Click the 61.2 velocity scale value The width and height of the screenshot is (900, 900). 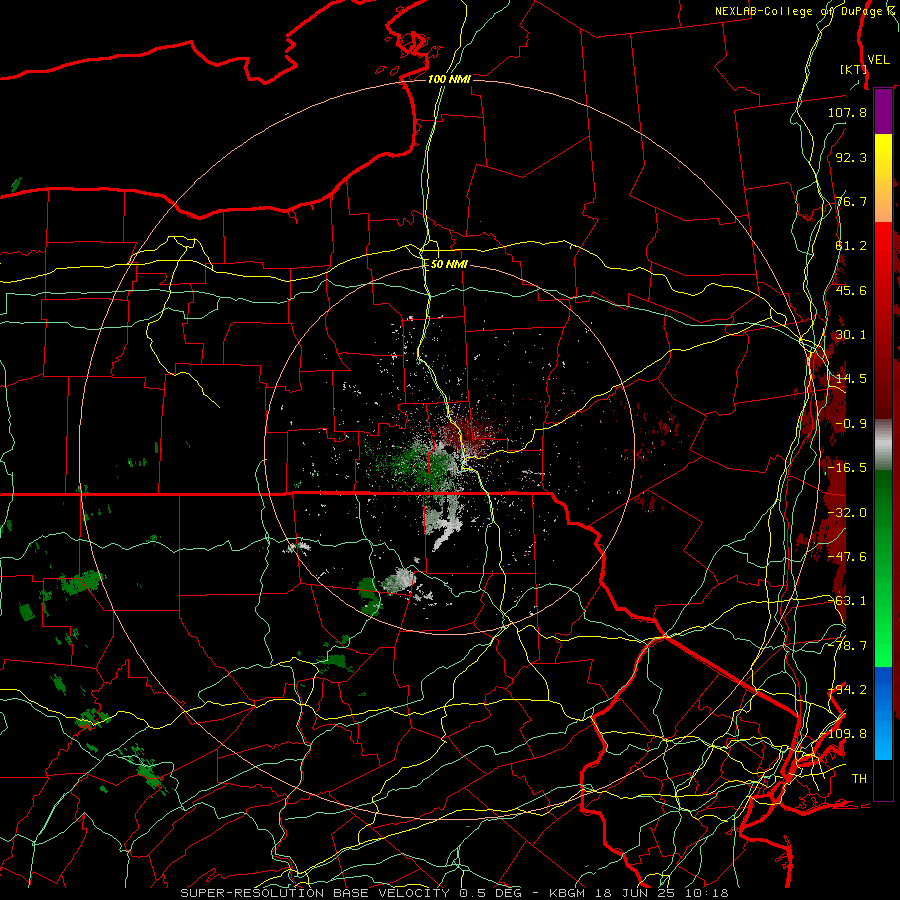pos(851,246)
